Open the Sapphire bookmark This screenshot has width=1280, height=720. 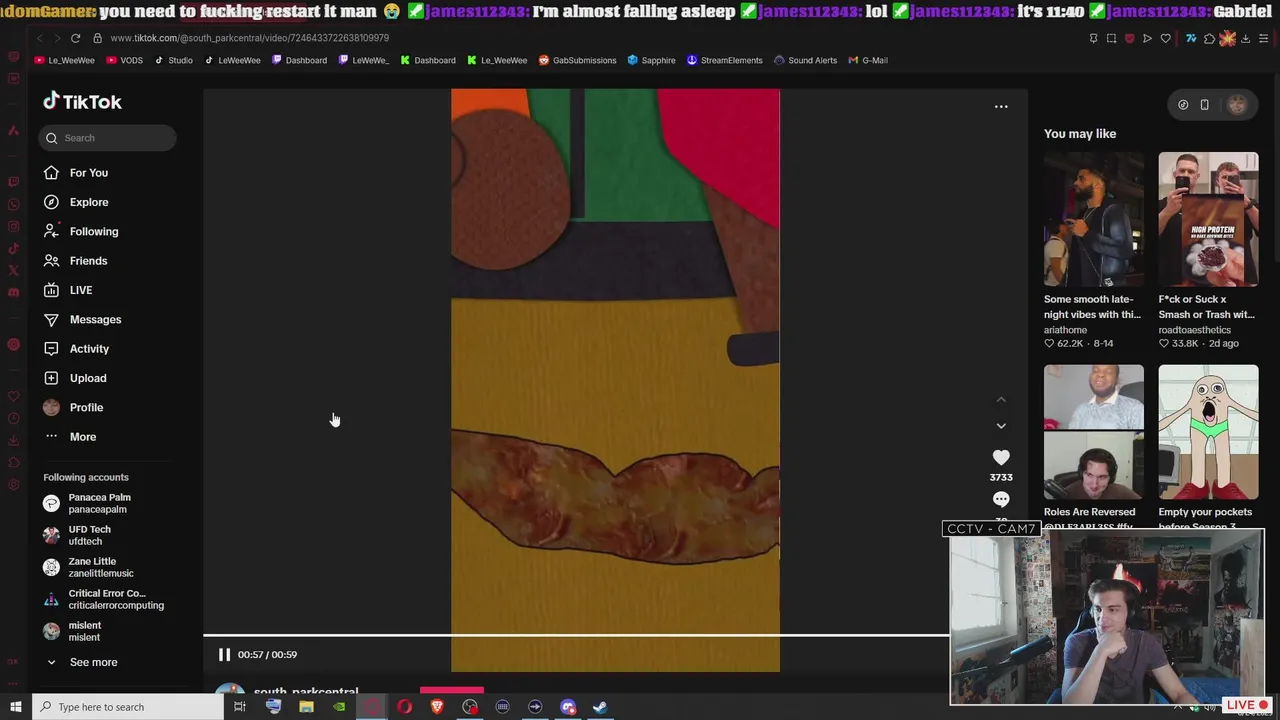651,60
